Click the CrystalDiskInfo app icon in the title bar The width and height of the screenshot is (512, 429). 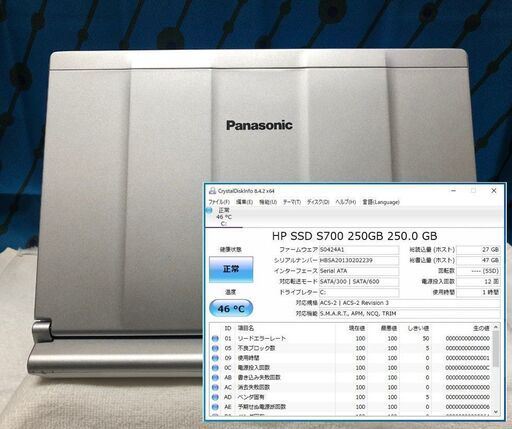click(x=212, y=191)
